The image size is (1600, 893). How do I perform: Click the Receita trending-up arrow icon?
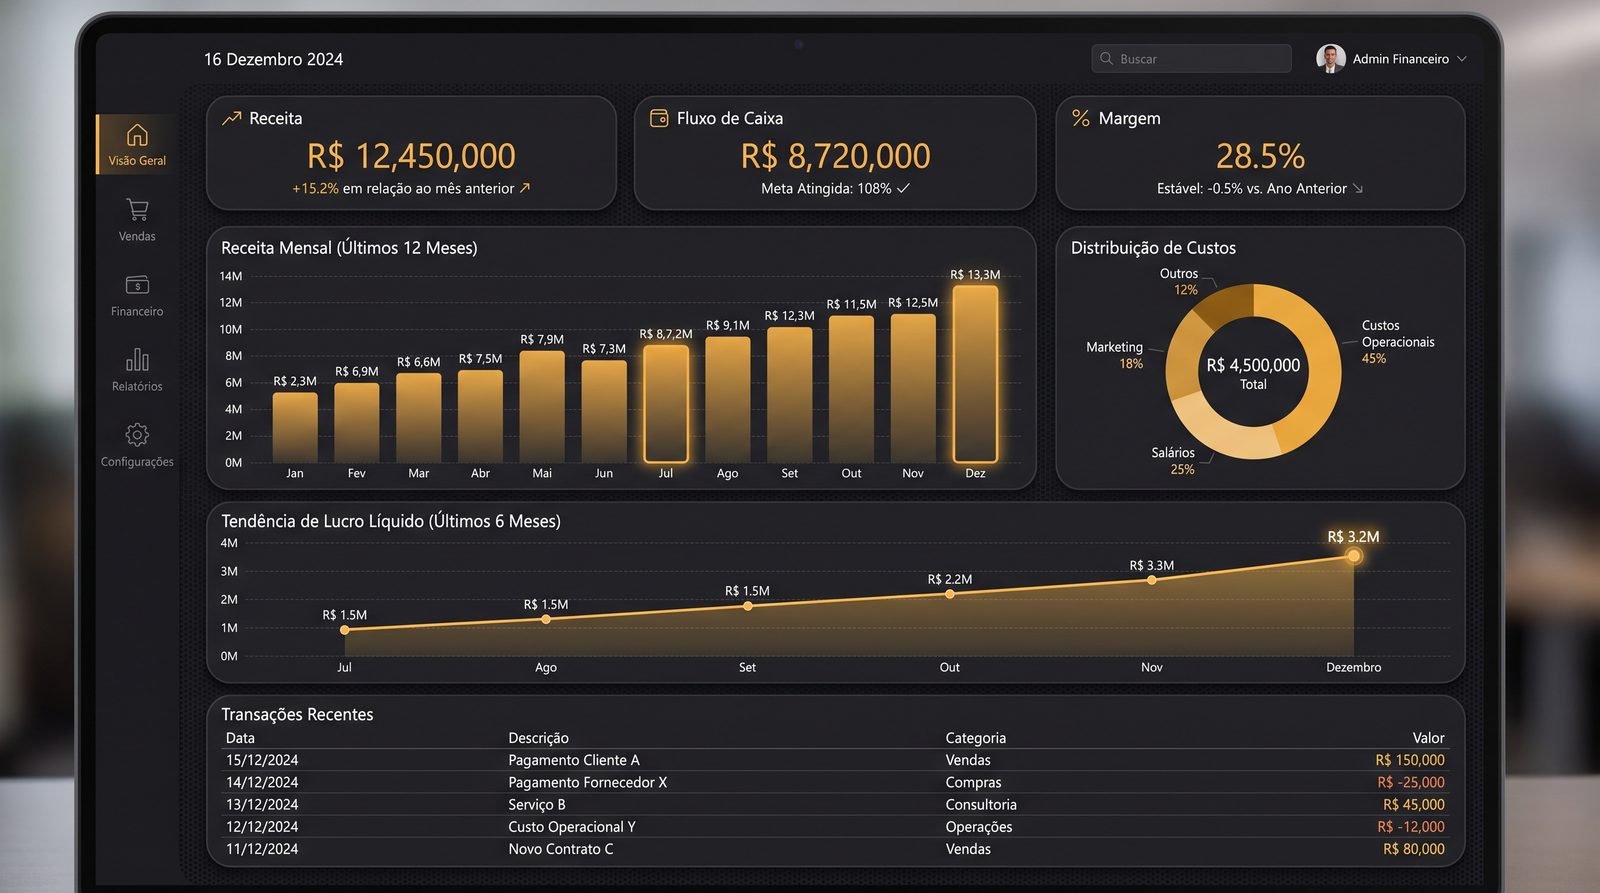(x=231, y=118)
